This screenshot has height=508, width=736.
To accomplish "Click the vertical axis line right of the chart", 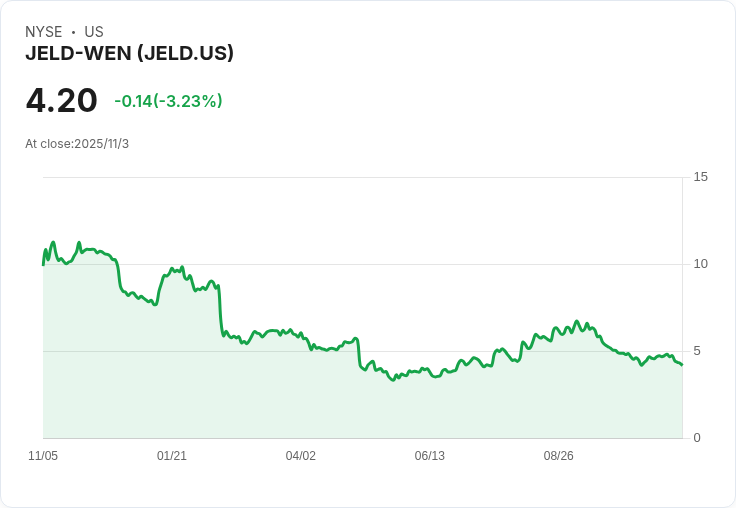I will 683,300.
